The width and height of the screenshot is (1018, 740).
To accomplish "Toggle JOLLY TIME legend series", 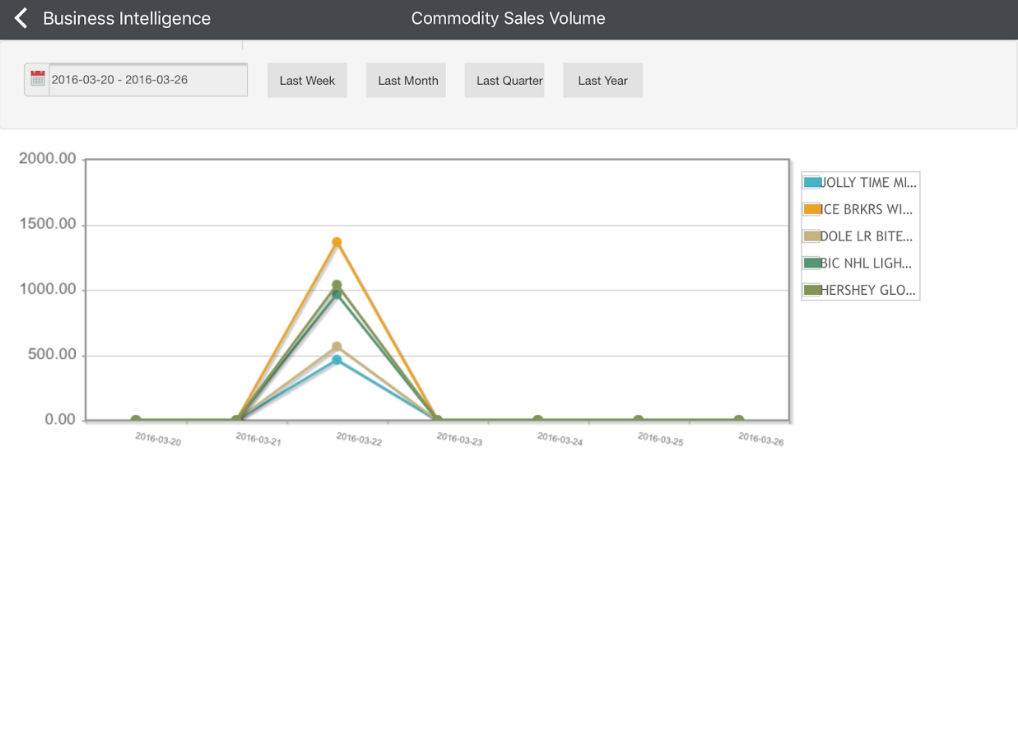I will point(868,182).
